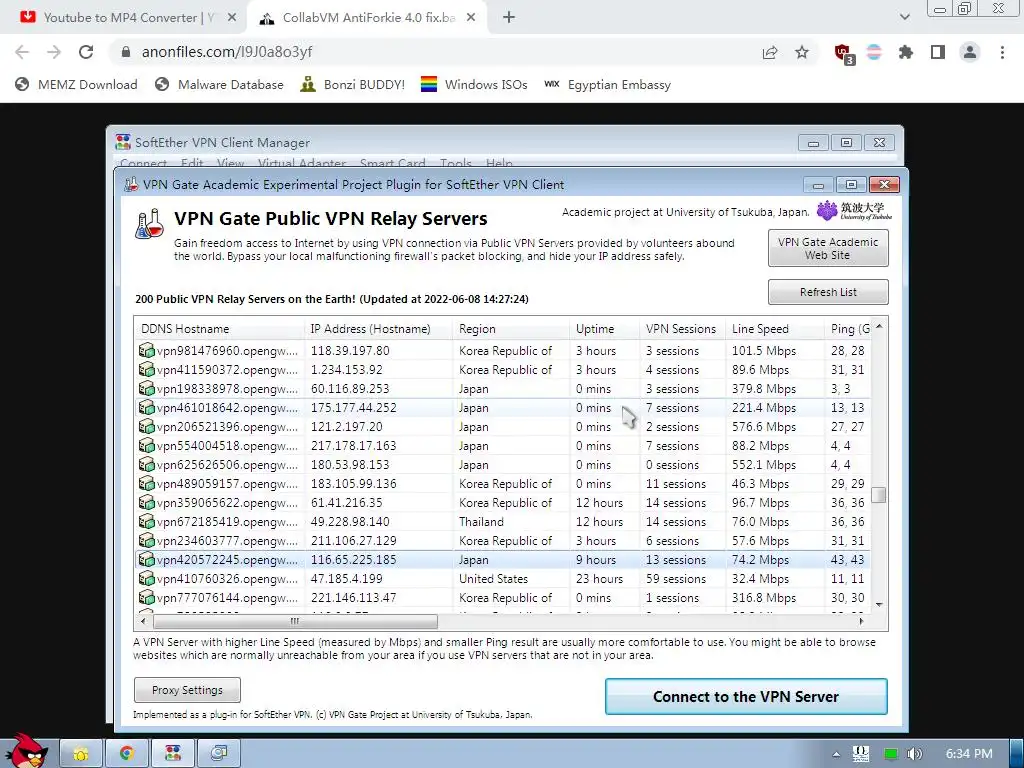1024x768 pixels.
Task: Open the Chrome profile avatar icon
Action: coord(970,52)
